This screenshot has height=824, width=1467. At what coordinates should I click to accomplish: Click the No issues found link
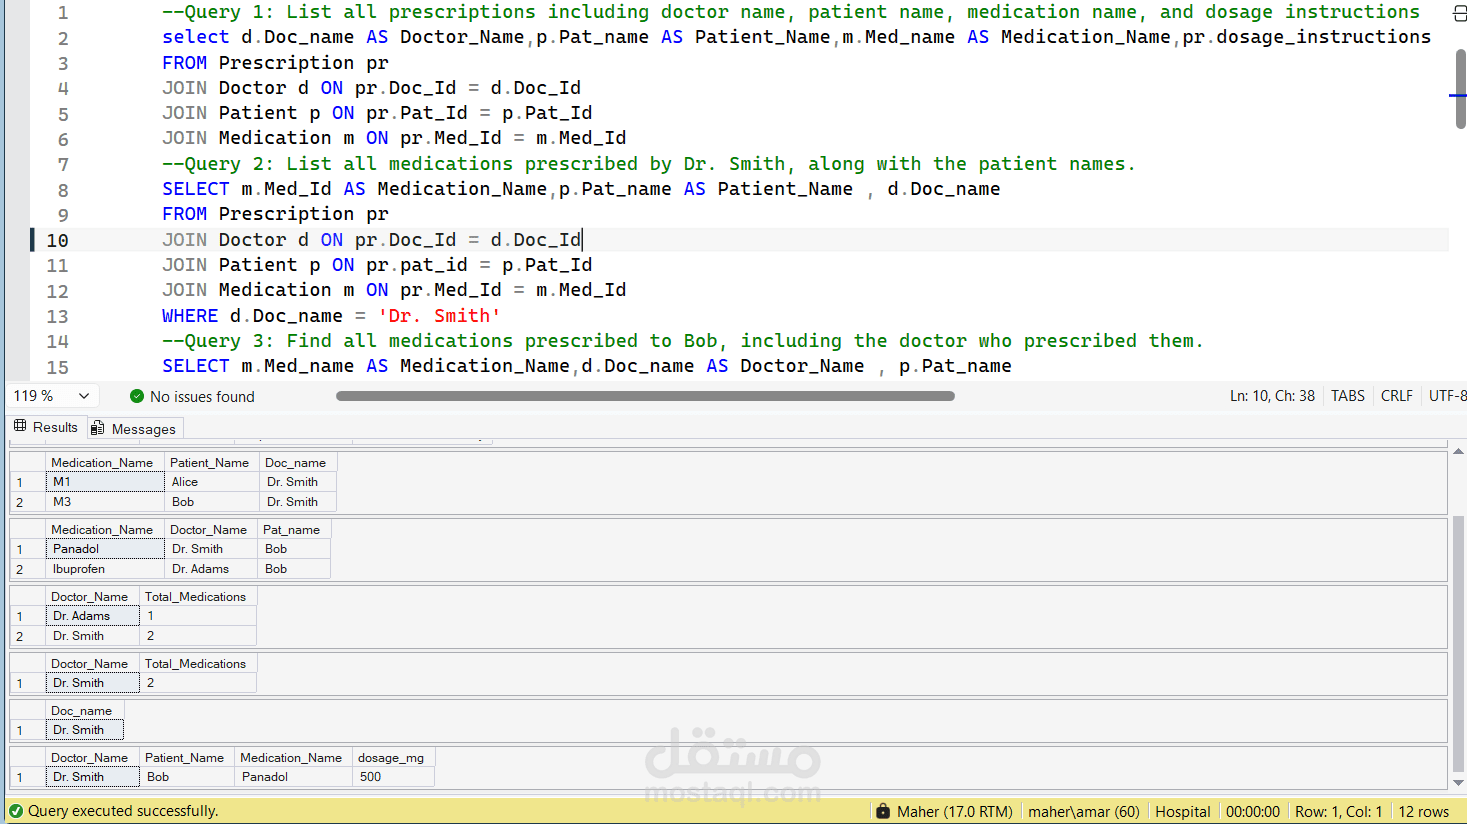[202, 396]
